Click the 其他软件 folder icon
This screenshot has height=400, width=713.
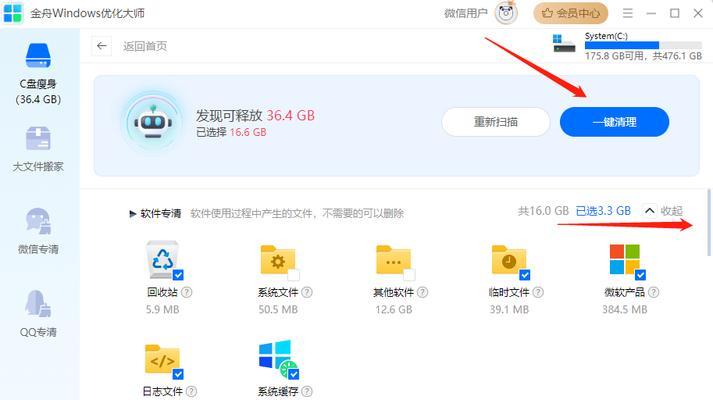393,260
